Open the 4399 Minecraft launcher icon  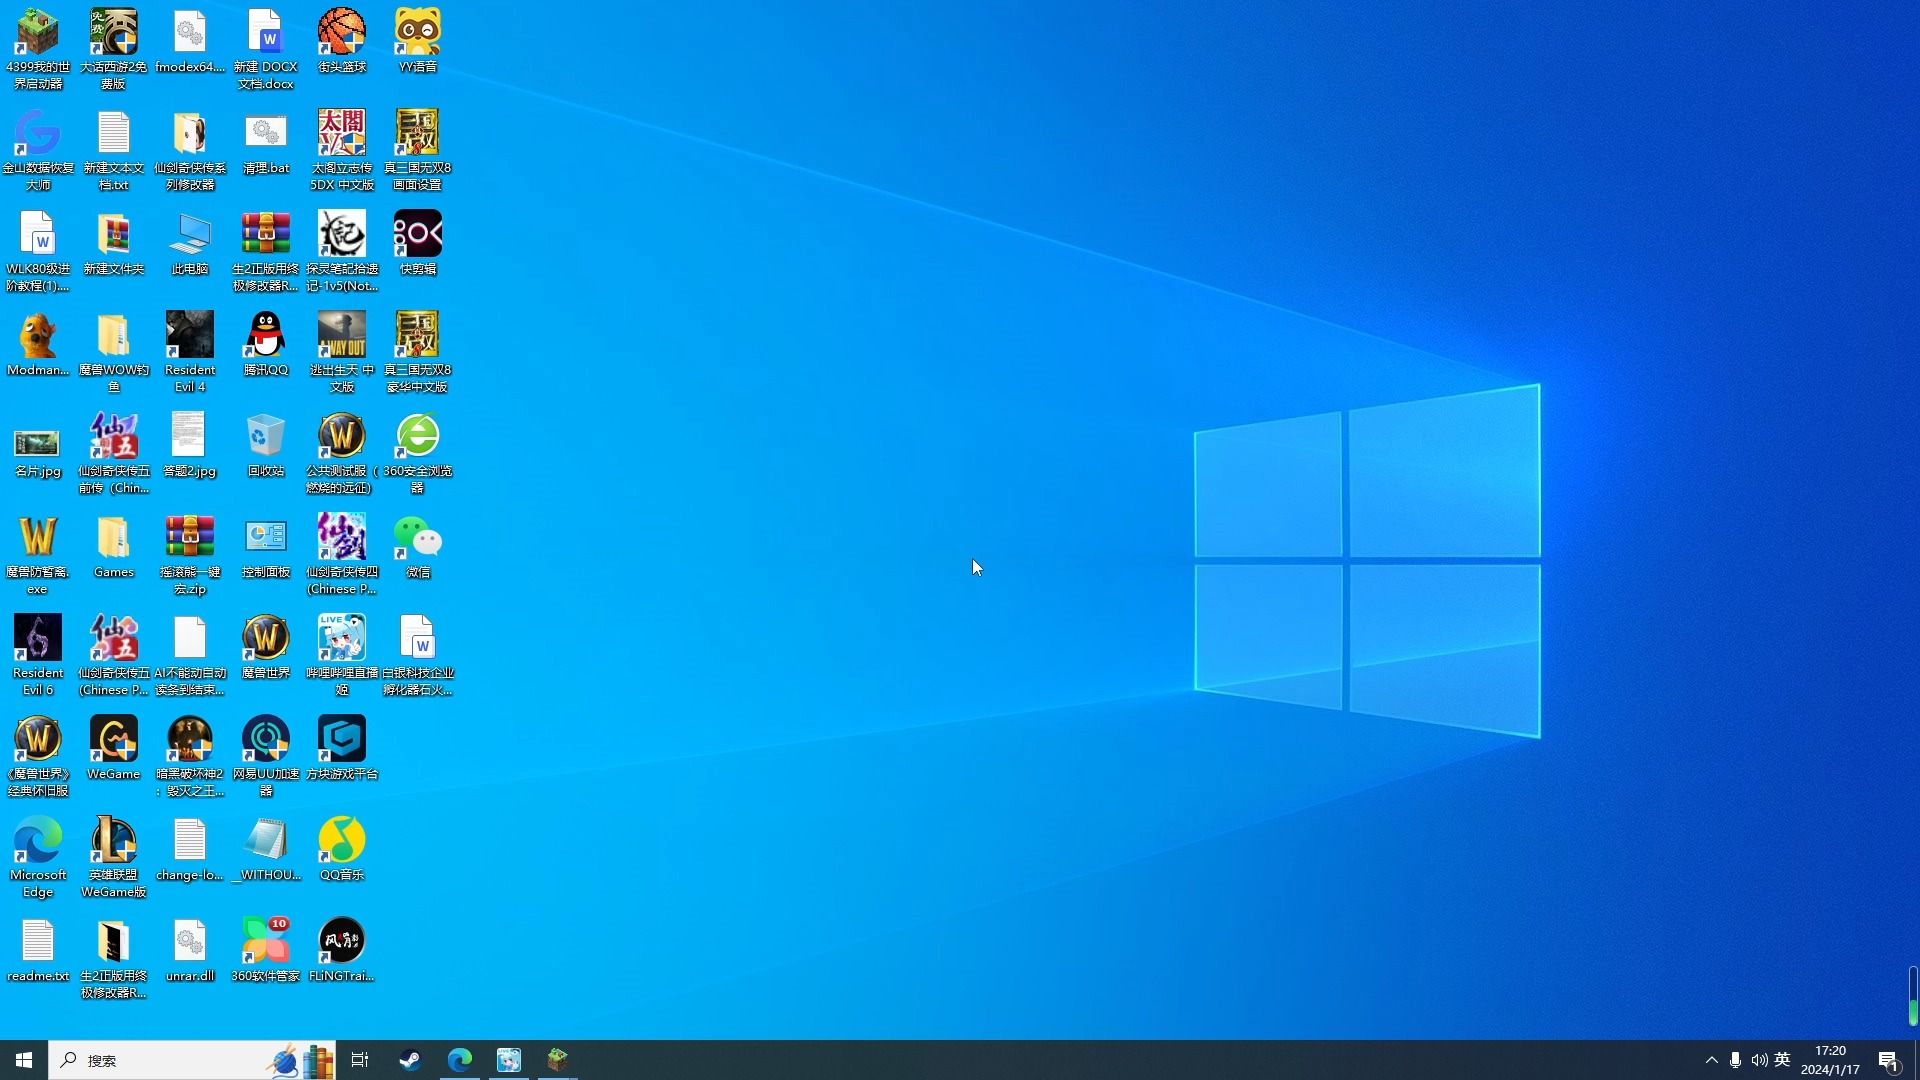pos(38,48)
